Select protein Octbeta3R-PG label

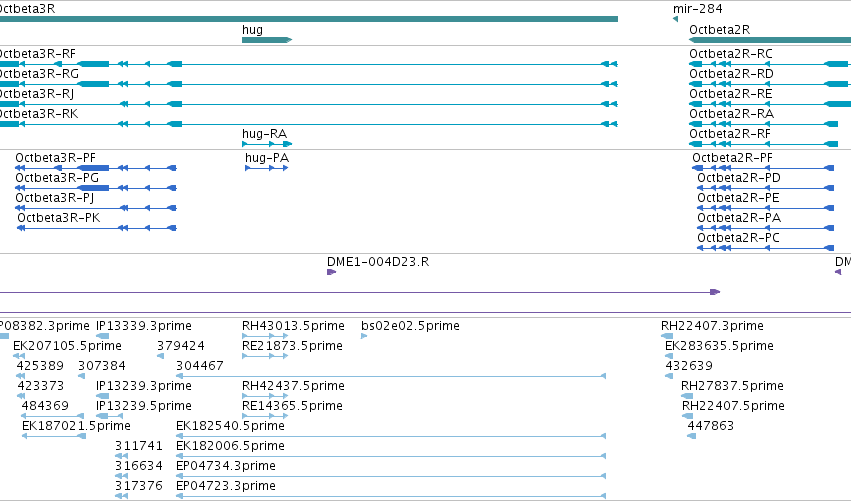(57, 178)
